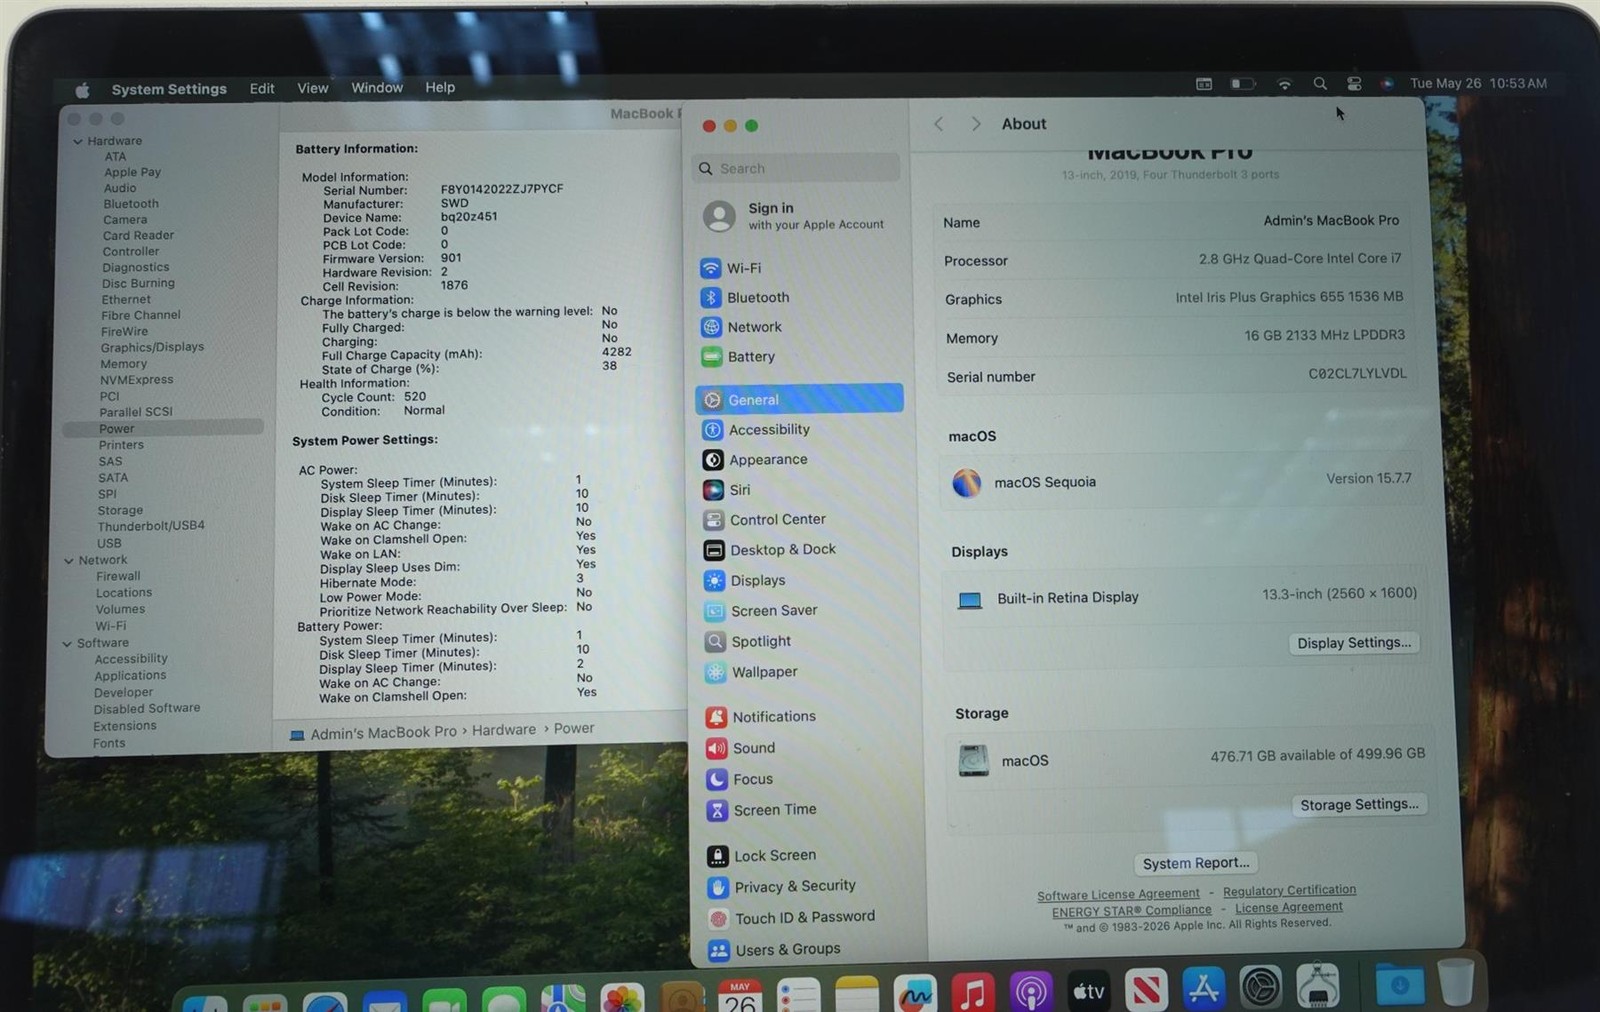
Task: Select Firewall under Network in System Information
Action: (118, 576)
